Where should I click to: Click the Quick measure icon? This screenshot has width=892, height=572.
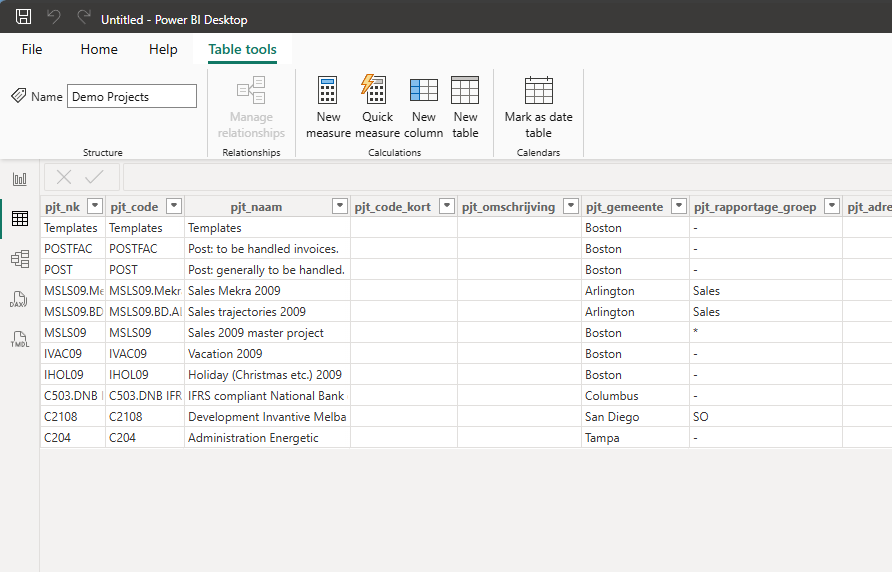coord(374,91)
